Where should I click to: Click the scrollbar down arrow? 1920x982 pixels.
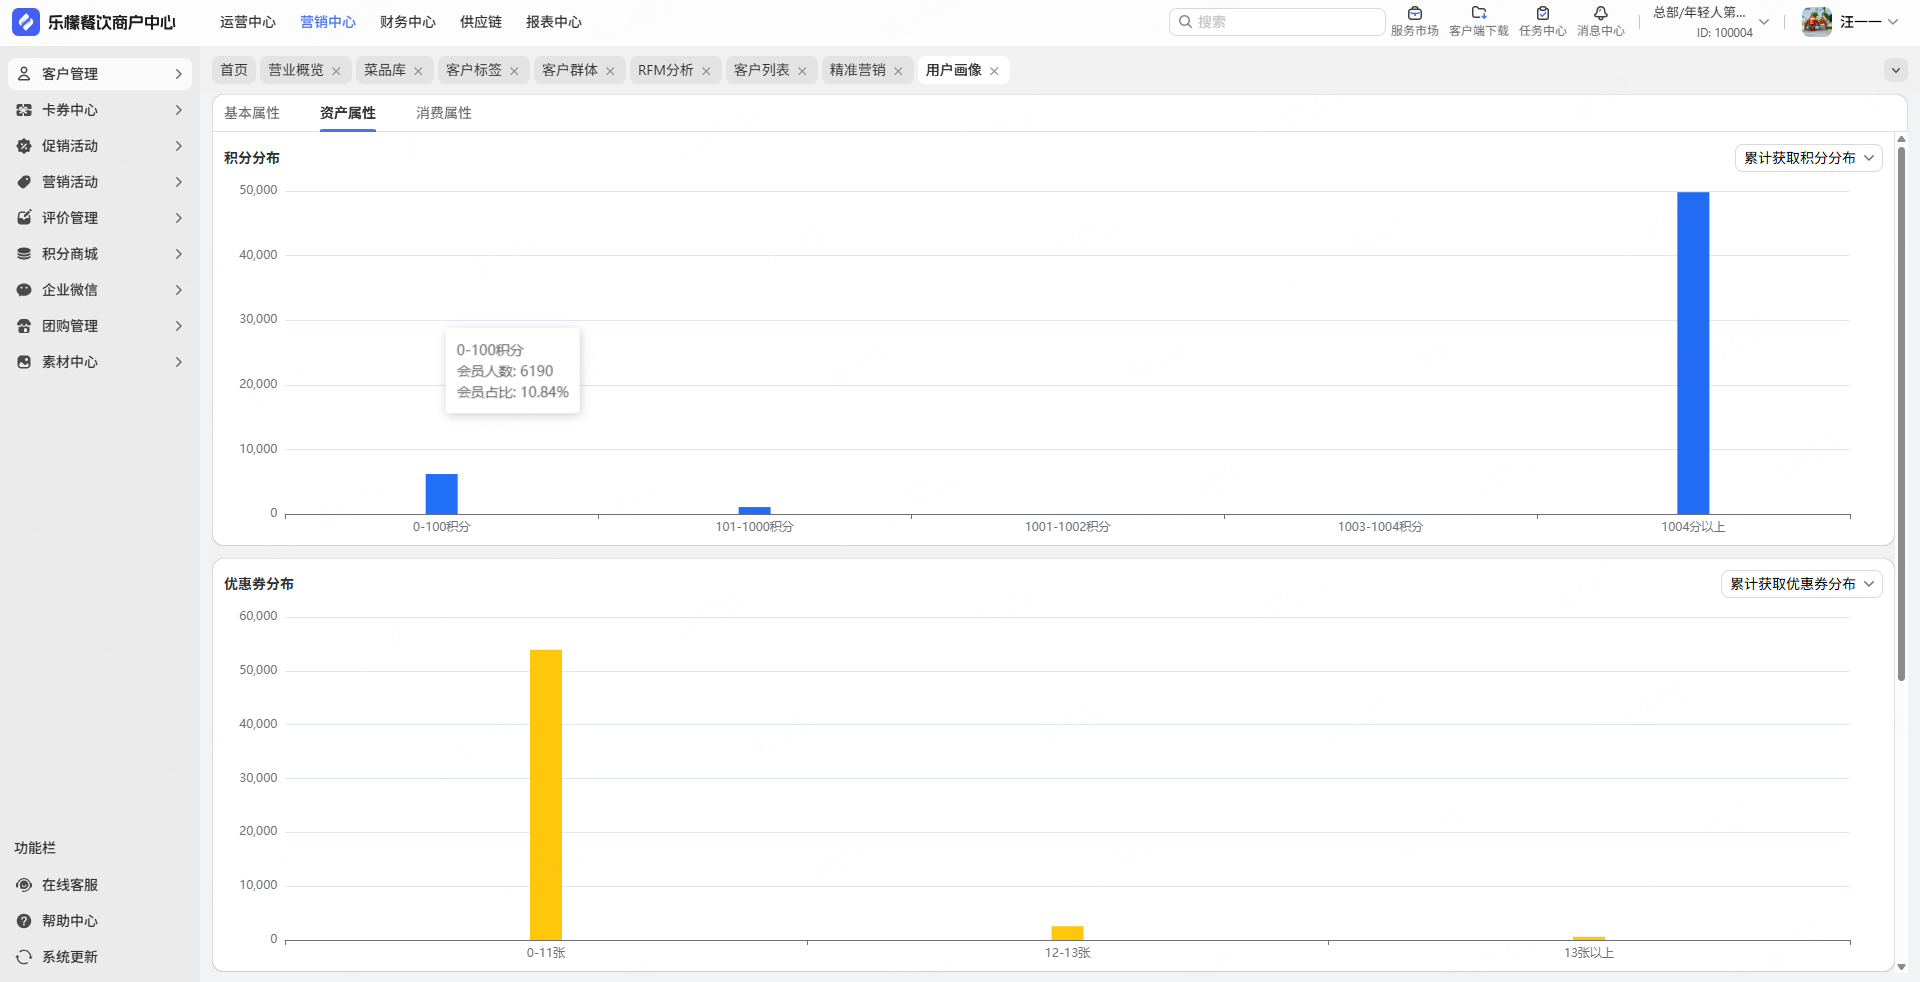click(1901, 967)
